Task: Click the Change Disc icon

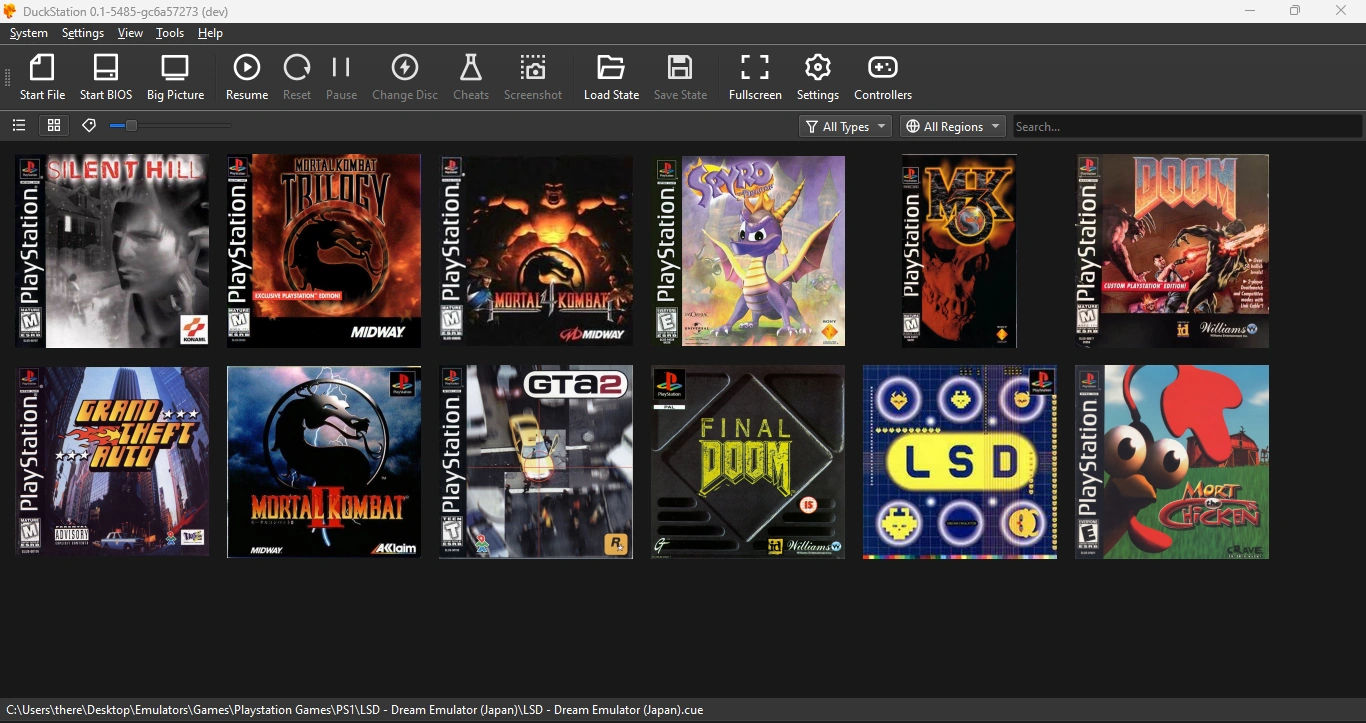Action: [404, 75]
